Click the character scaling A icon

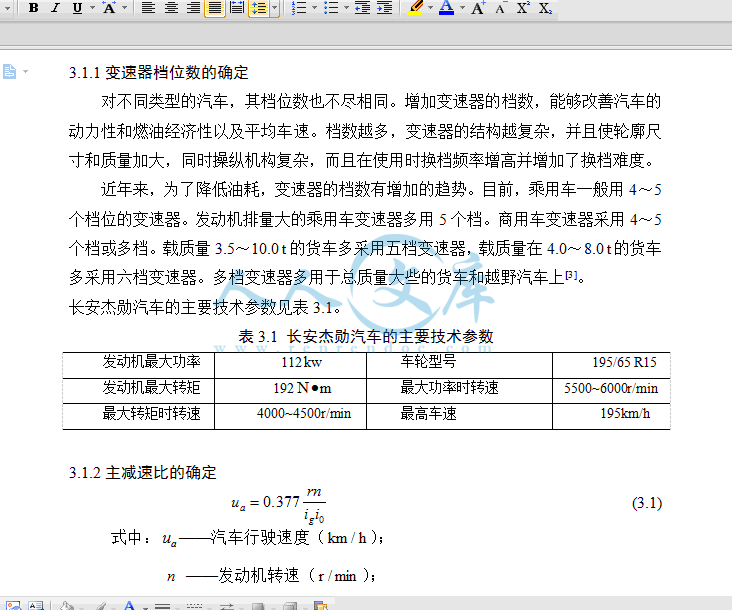click(109, 7)
